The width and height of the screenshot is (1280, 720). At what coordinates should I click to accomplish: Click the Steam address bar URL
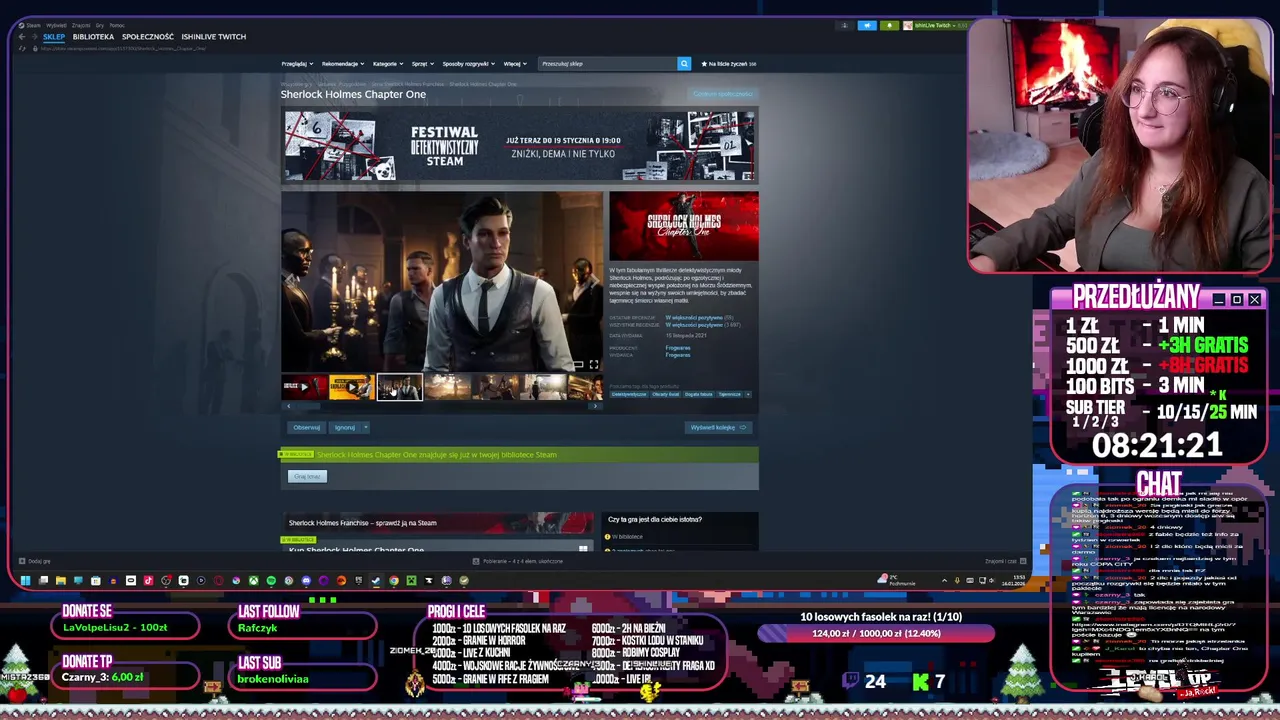pos(125,48)
